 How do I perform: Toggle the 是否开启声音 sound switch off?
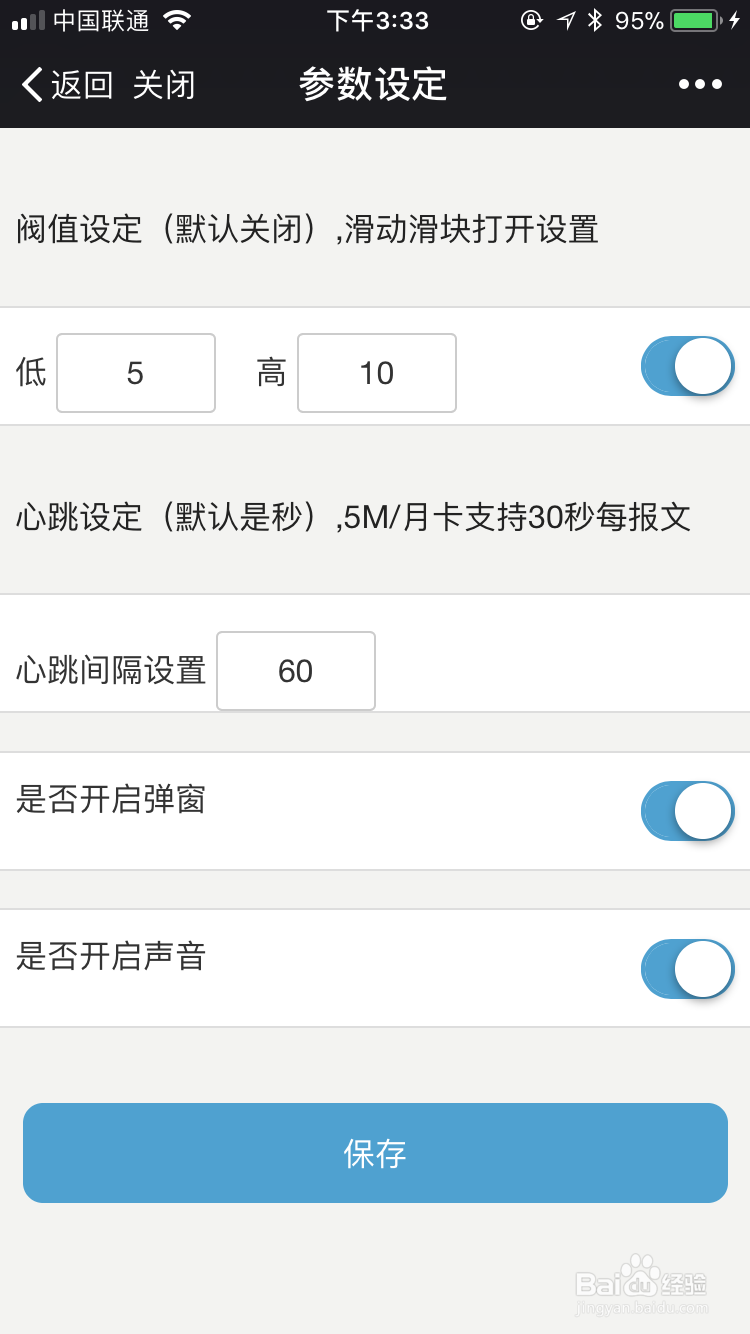[687, 969]
